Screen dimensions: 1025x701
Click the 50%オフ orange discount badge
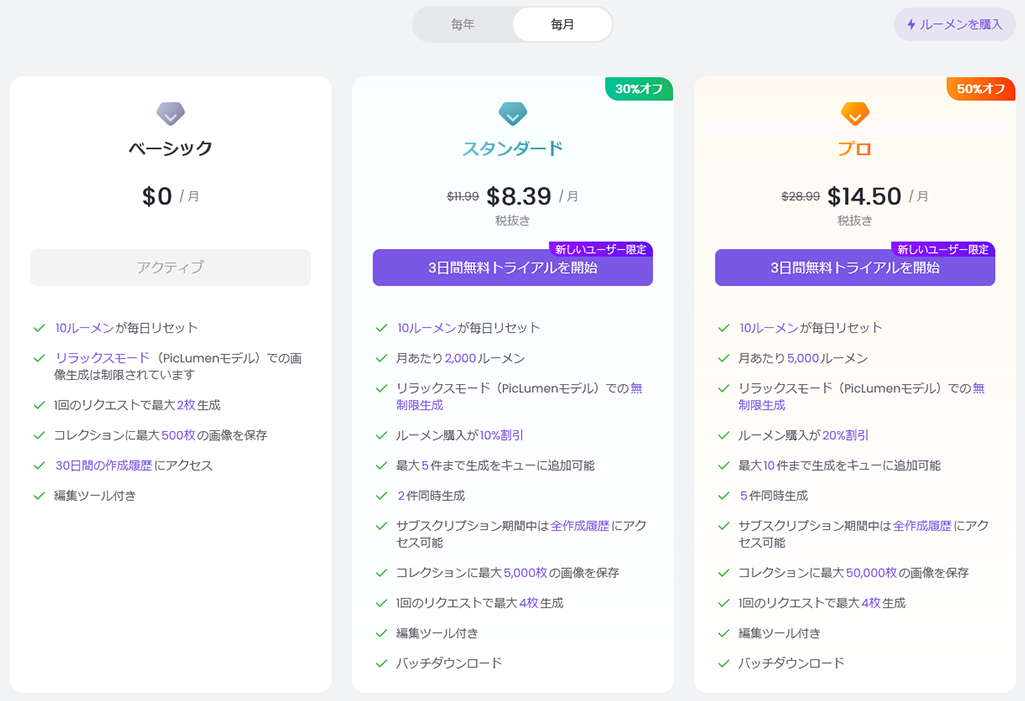(981, 88)
